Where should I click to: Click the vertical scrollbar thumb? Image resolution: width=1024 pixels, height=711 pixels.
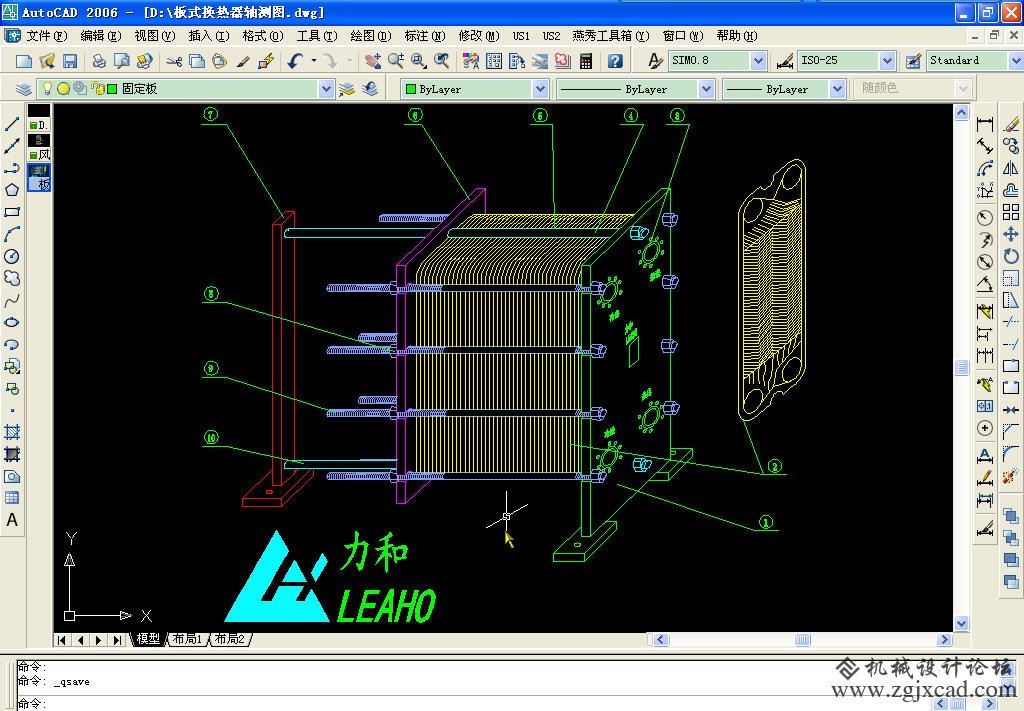pos(961,368)
